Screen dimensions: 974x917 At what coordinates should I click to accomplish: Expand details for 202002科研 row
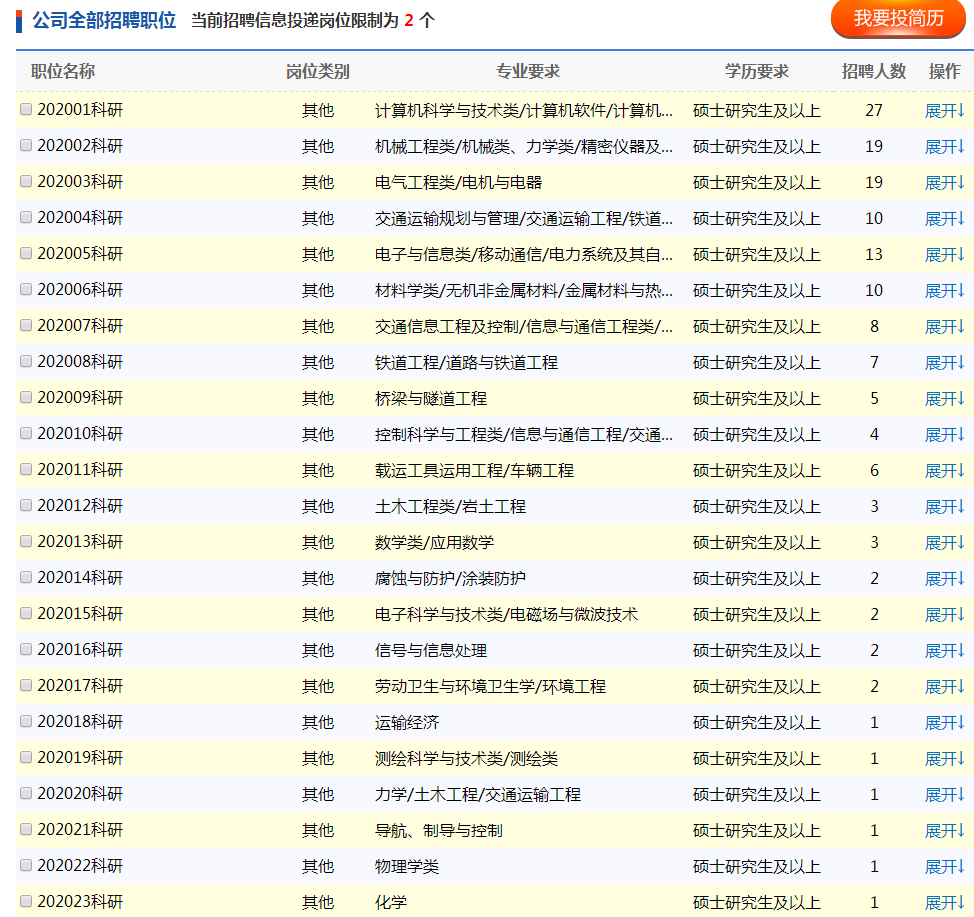coord(944,146)
